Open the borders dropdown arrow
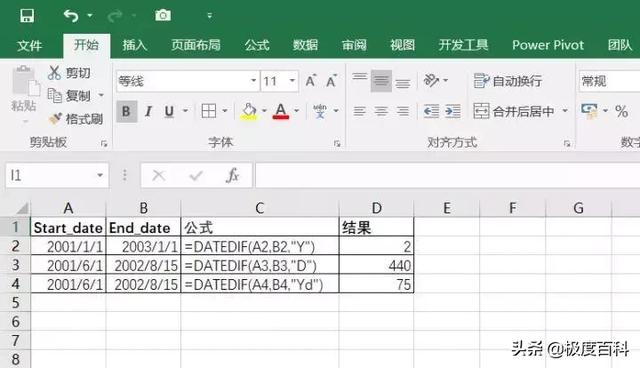640x368 pixels. click(x=224, y=111)
